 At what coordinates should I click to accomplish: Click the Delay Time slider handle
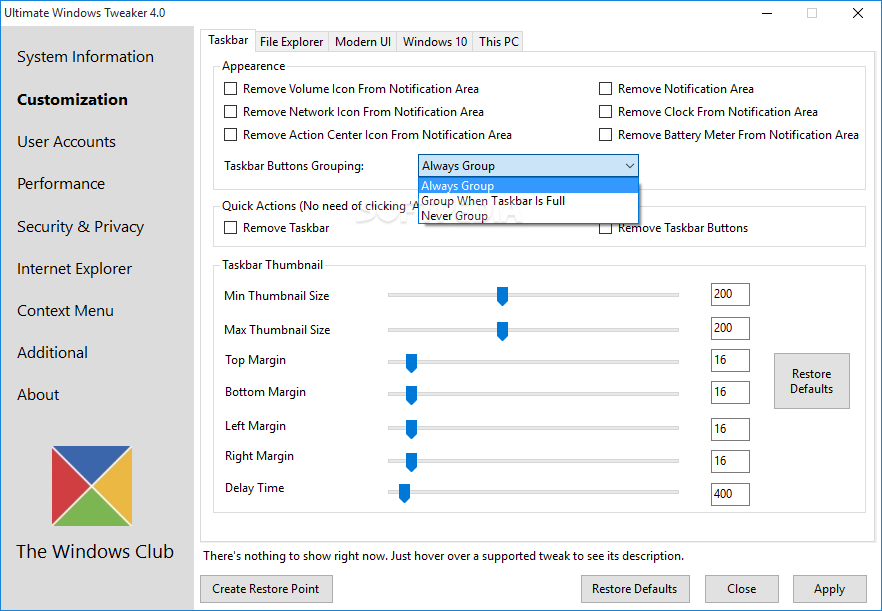404,493
